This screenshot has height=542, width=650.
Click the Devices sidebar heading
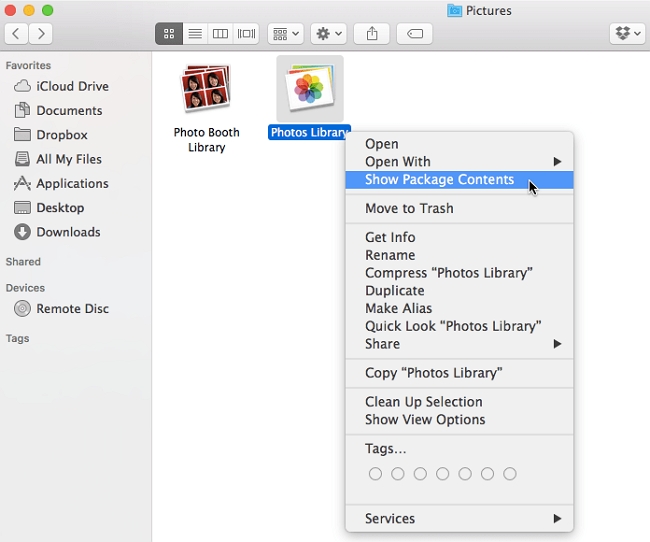pos(25,288)
